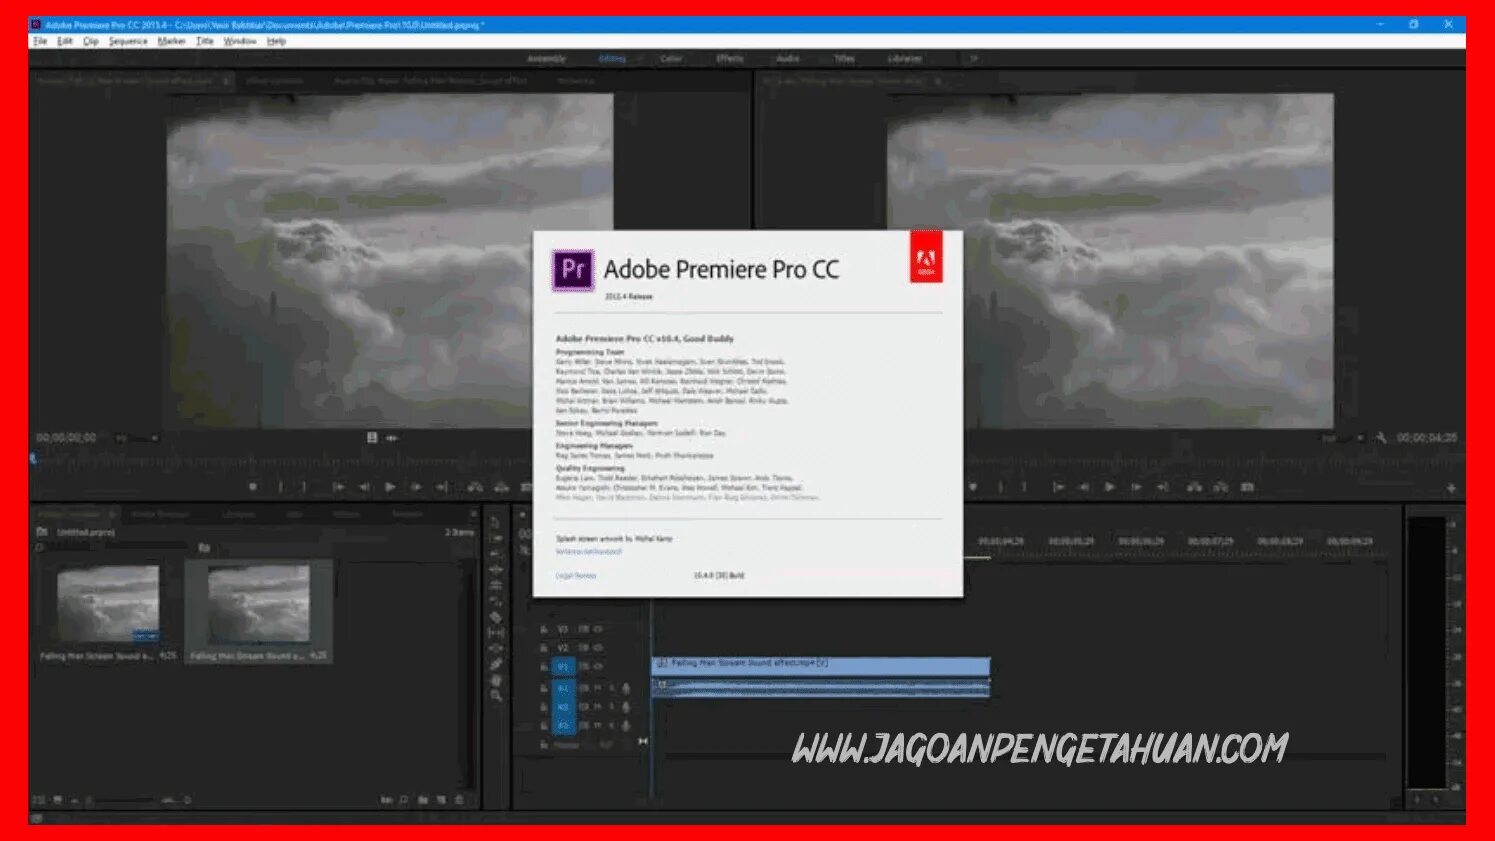Open Project panel menu
Viewport: 1495px width, 841px height.
pos(112,514)
